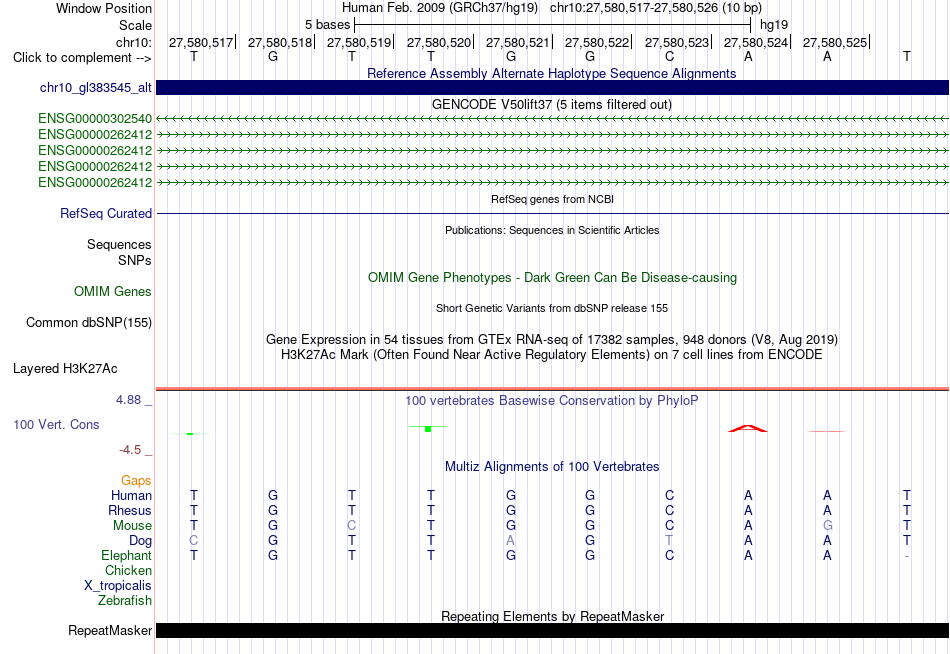Click the RefSeq Curated intron line
Screen dimensions: 950x654
click(552, 213)
